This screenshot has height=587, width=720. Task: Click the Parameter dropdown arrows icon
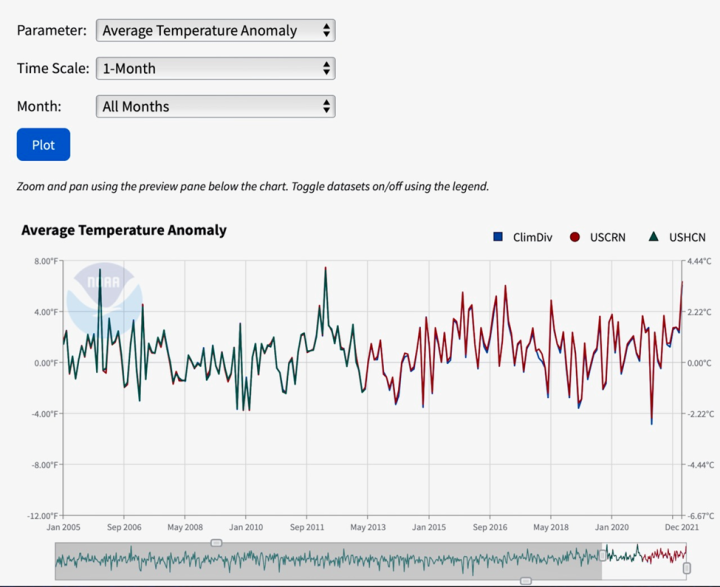point(327,30)
